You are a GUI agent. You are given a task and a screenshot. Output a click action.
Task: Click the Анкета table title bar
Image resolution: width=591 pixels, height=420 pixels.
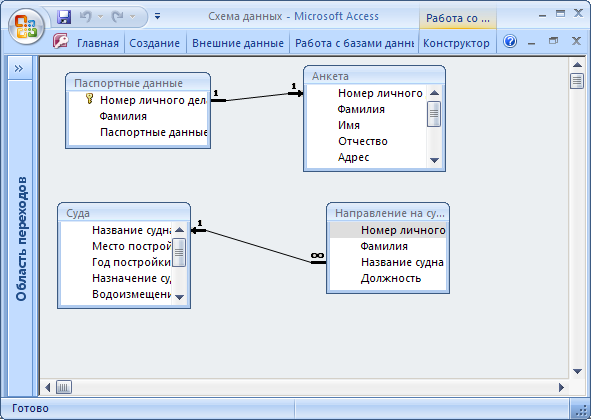coord(374,76)
